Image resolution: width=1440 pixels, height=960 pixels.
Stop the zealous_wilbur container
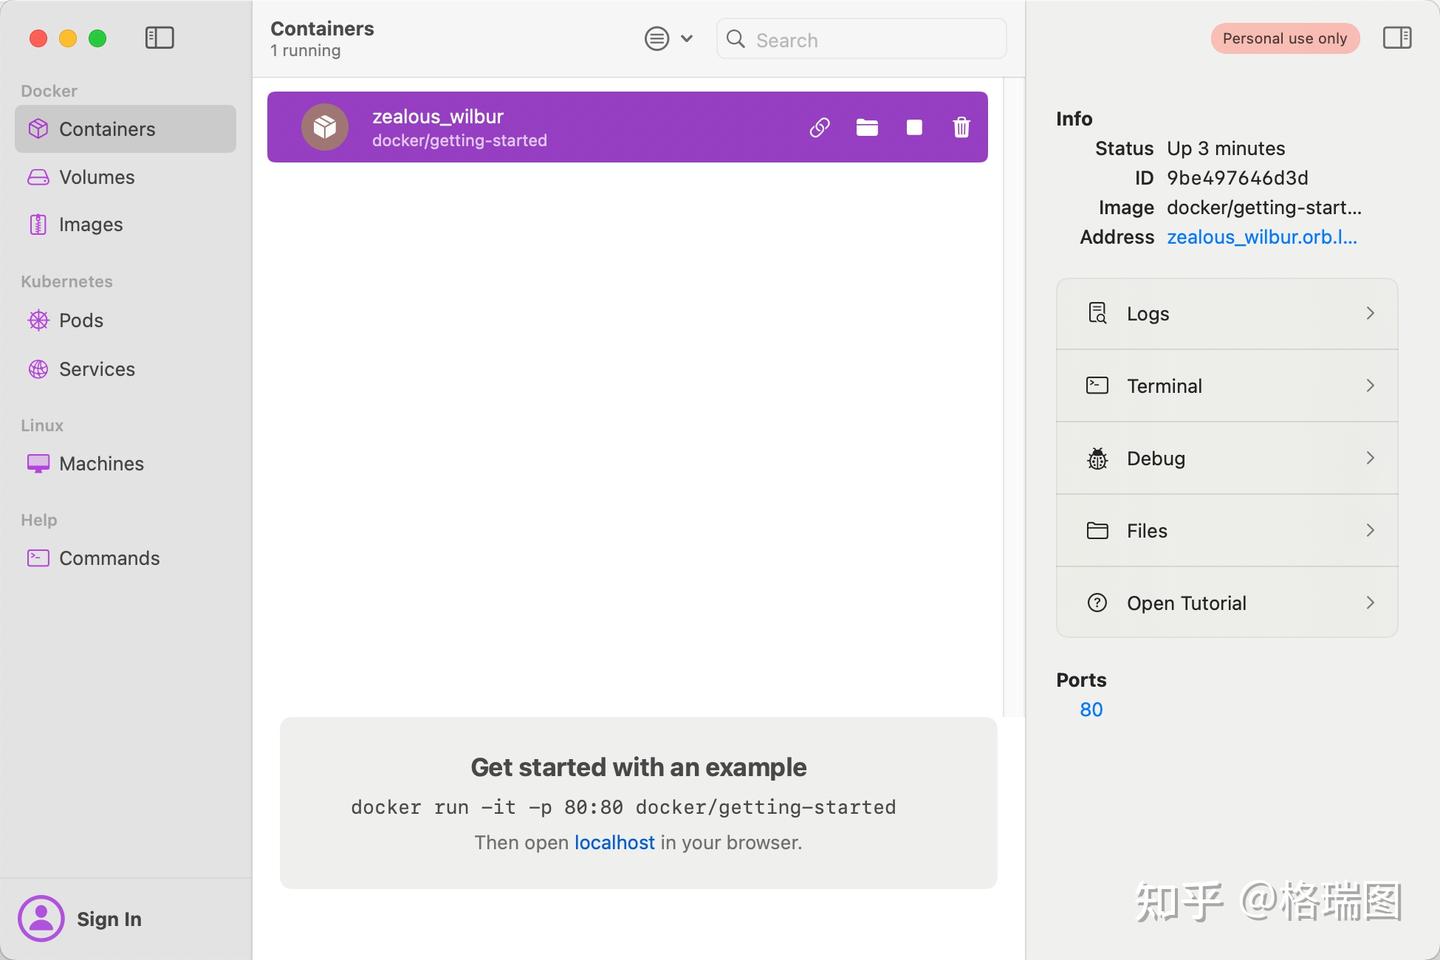(x=914, y=127)
